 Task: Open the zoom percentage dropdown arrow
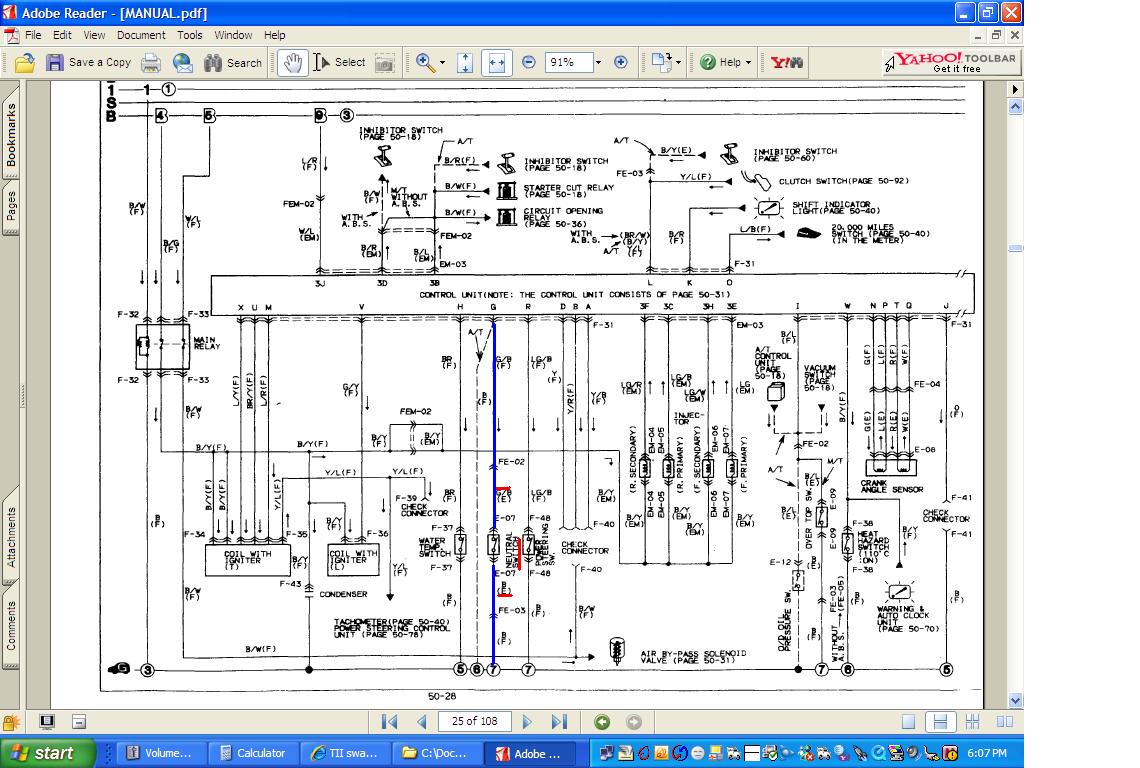pyautogui.click(x=598, y=63)
